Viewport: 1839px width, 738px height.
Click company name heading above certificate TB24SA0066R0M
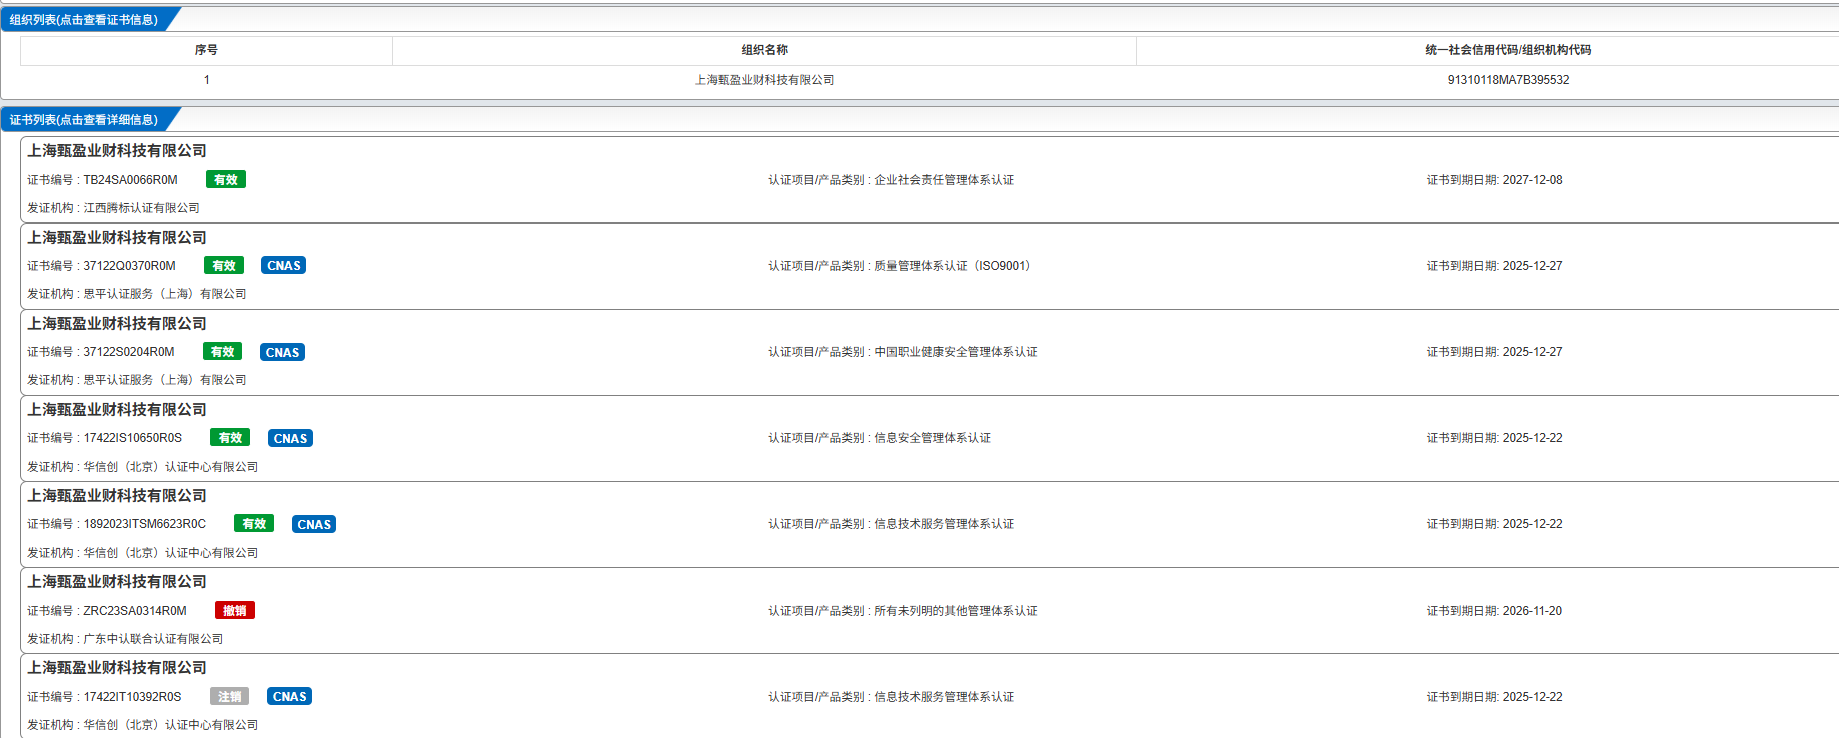(117, 151)
